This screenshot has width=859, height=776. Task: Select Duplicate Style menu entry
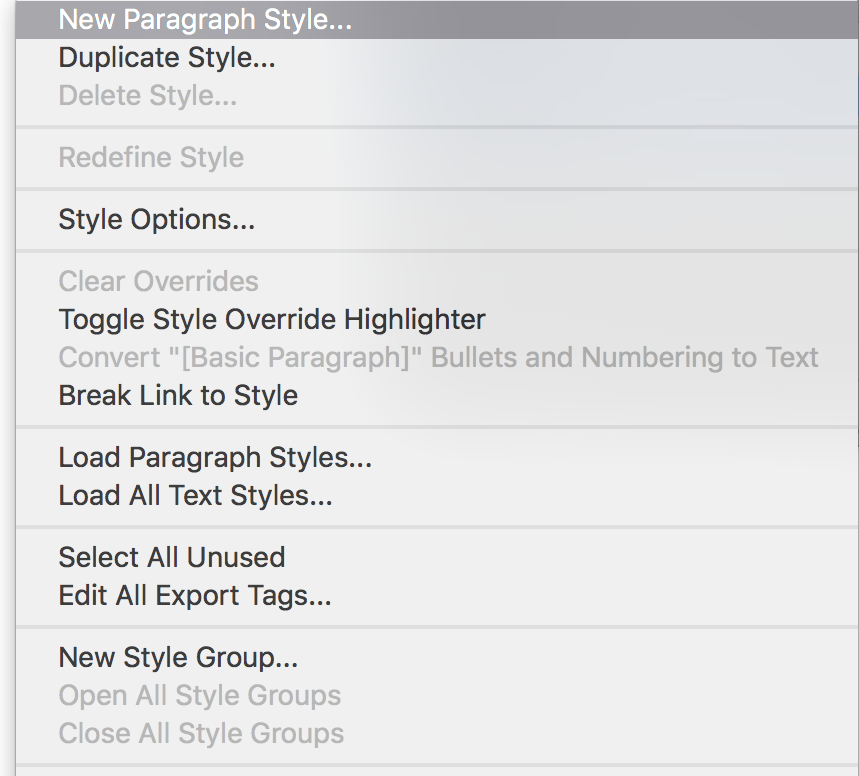tap(167, 58)
